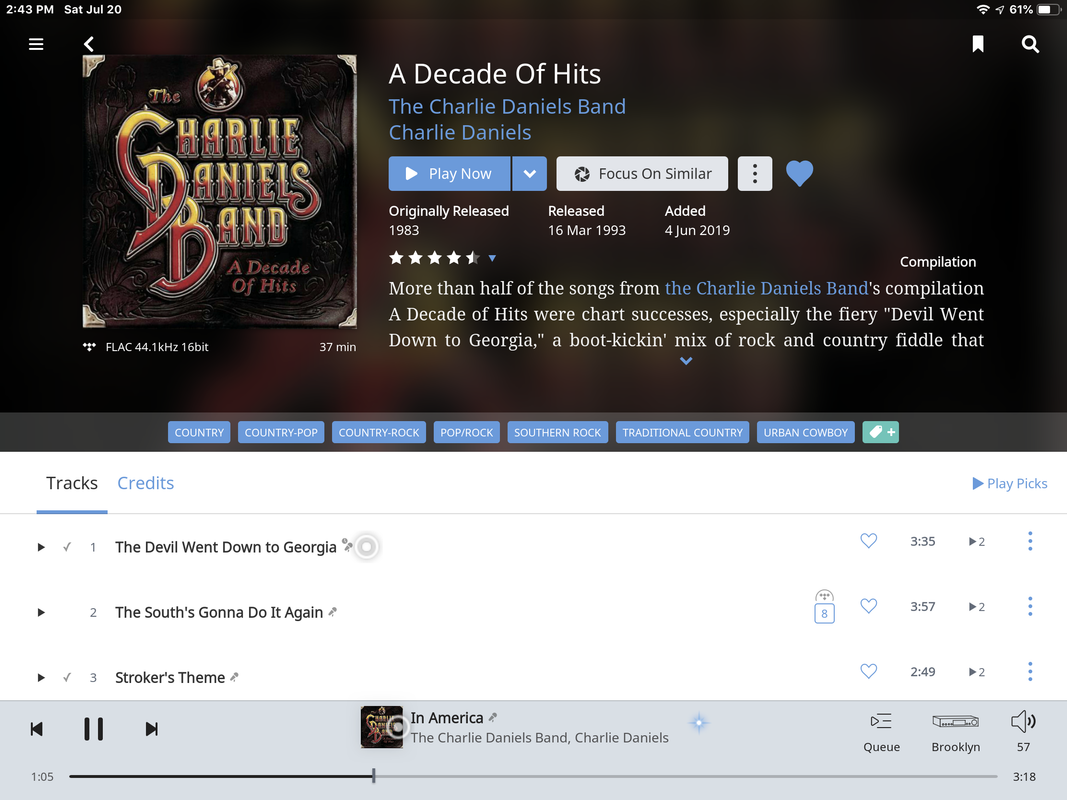1067x800 pixels.
Task: Skip to next track
Action: pos(151,729)
